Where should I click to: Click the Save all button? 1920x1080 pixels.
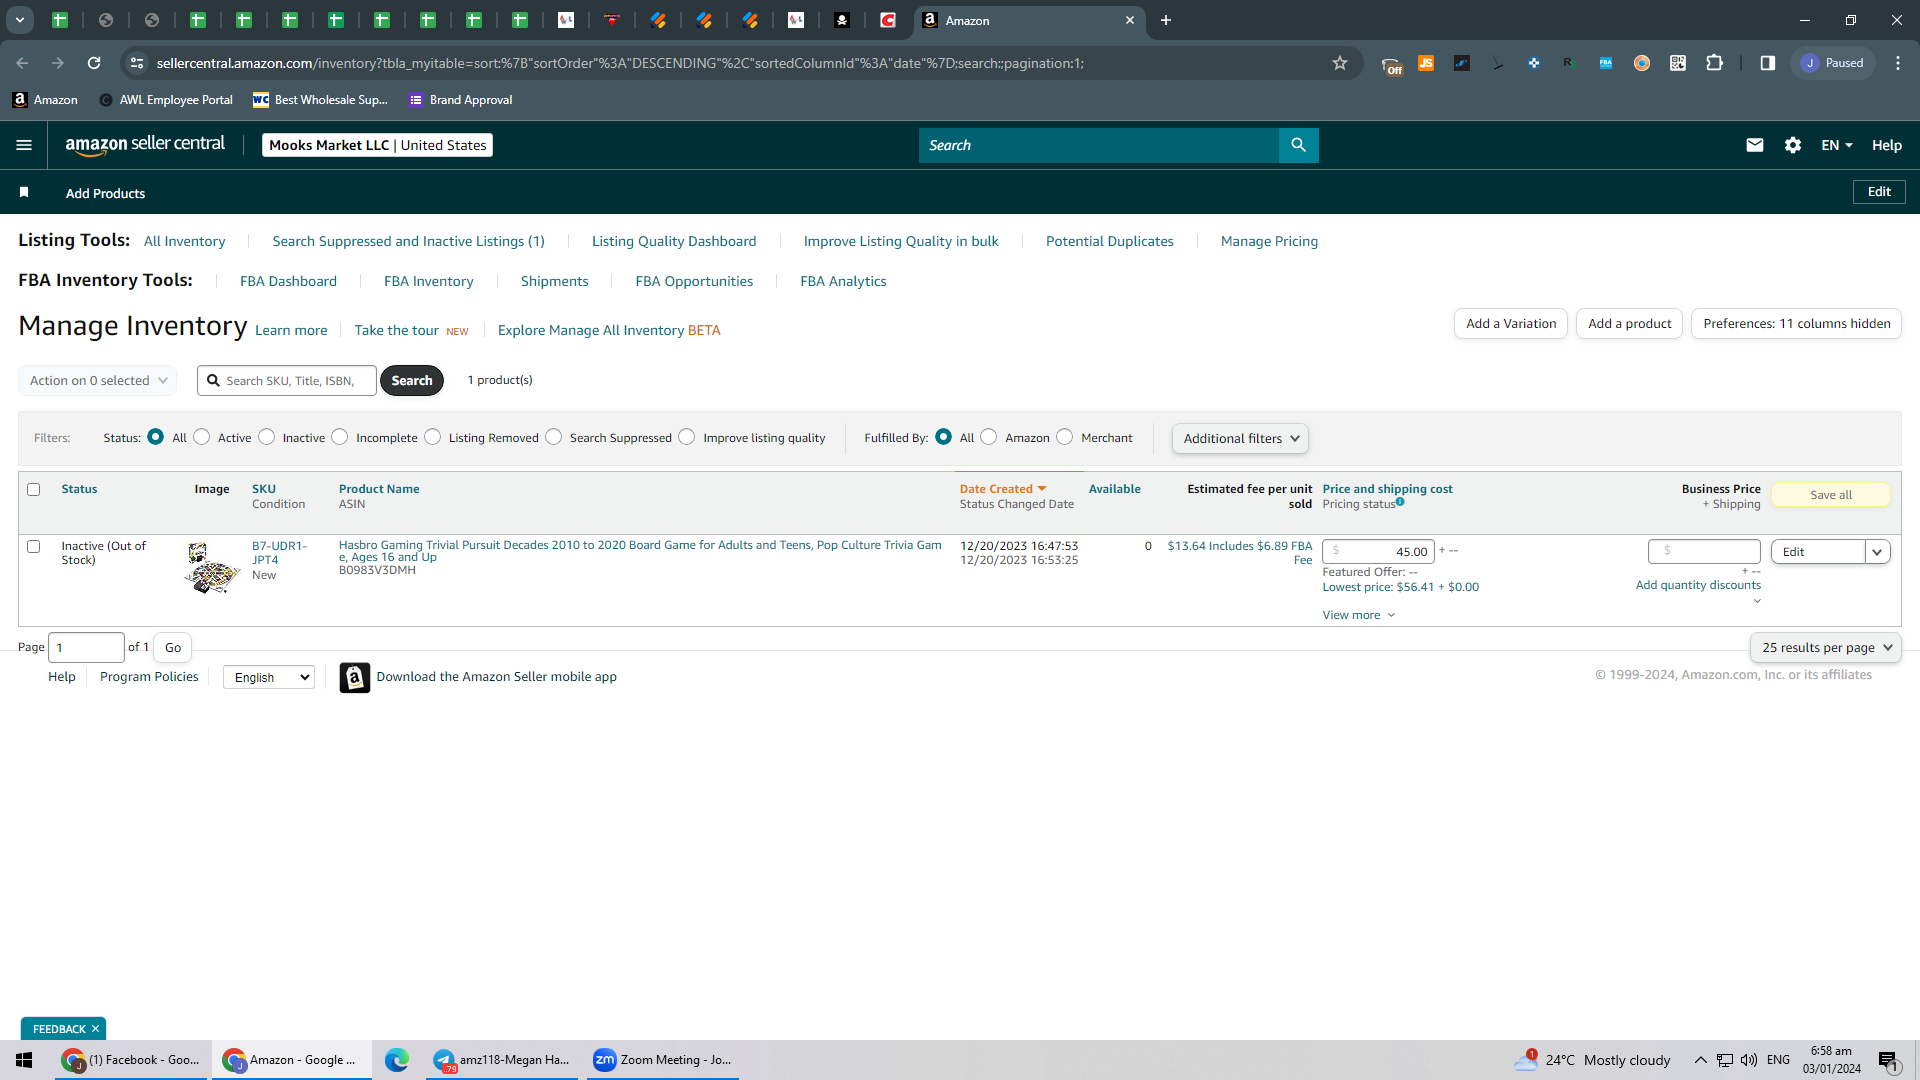coord(1830,495)
